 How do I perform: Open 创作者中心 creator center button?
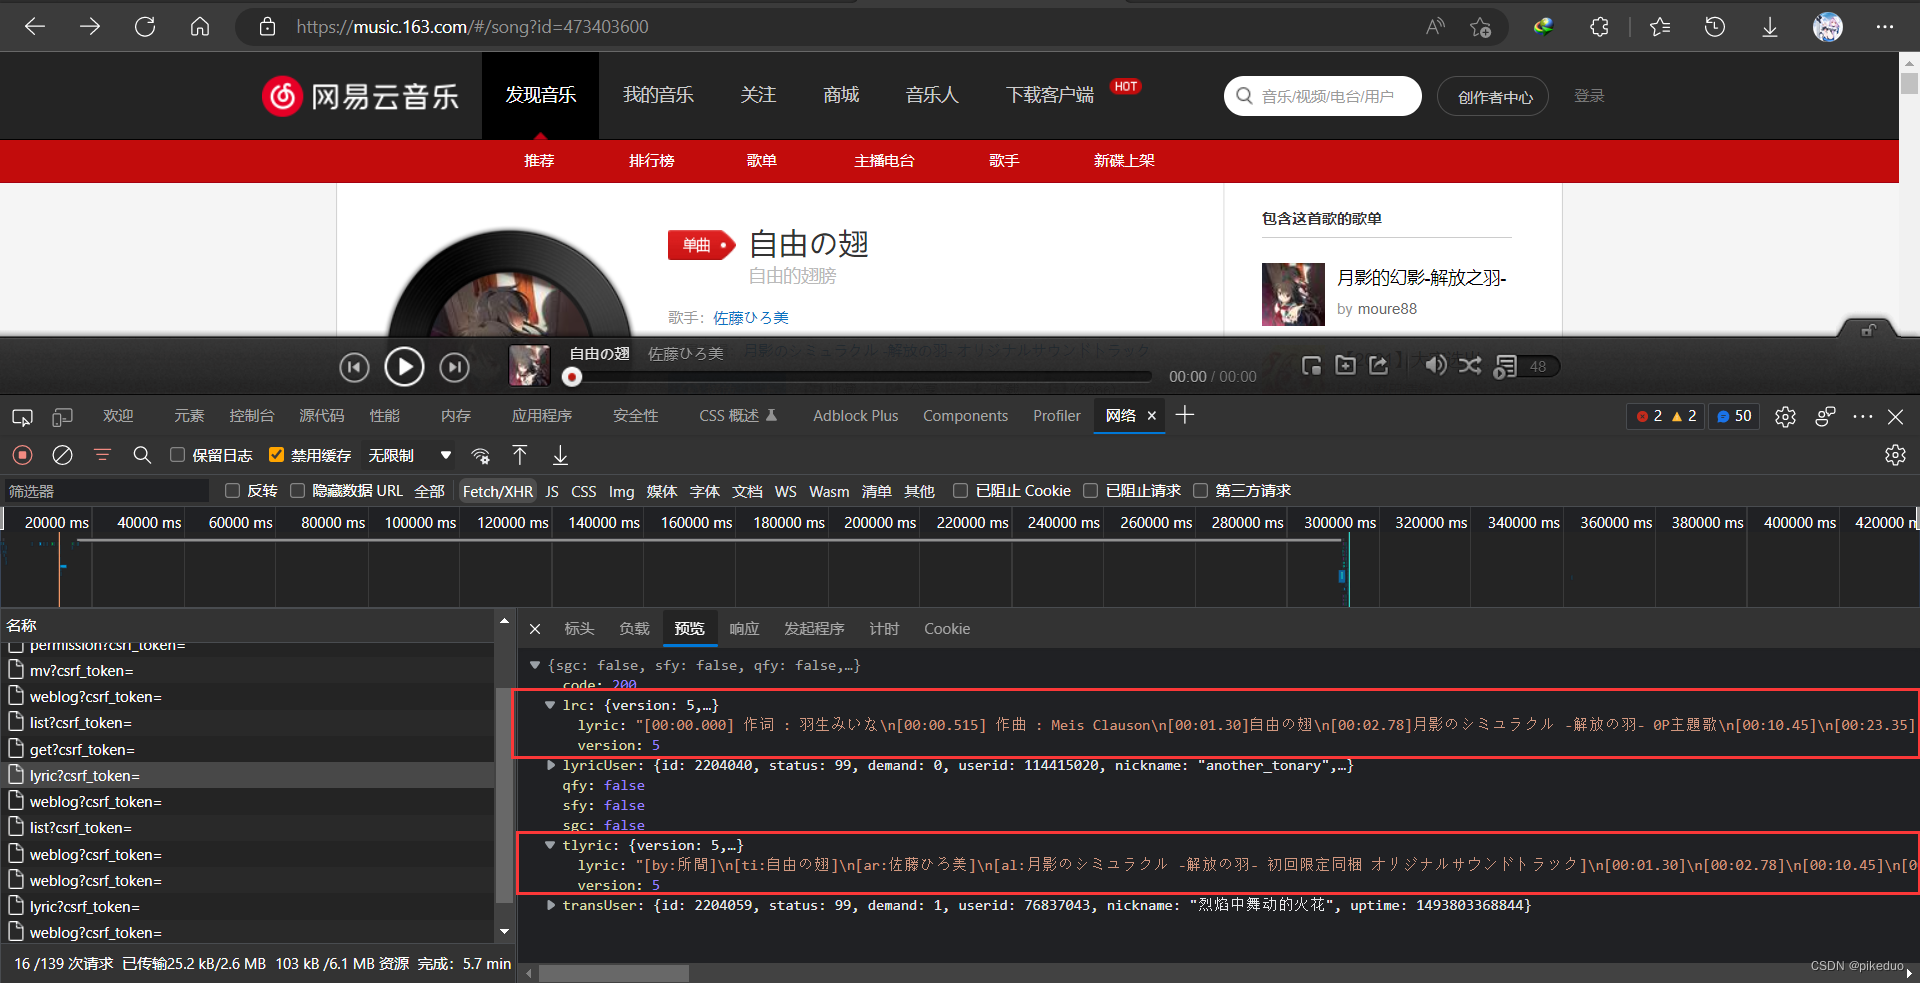(x=1493, y=96)
